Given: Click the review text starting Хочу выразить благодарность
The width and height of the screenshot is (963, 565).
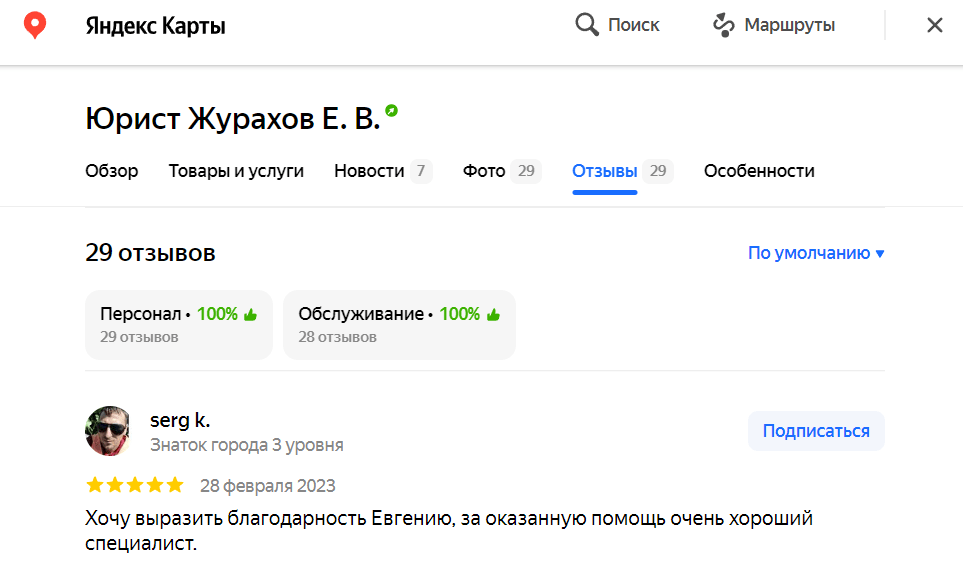Looking at the screenshot, I should click(x=449, y=531).
